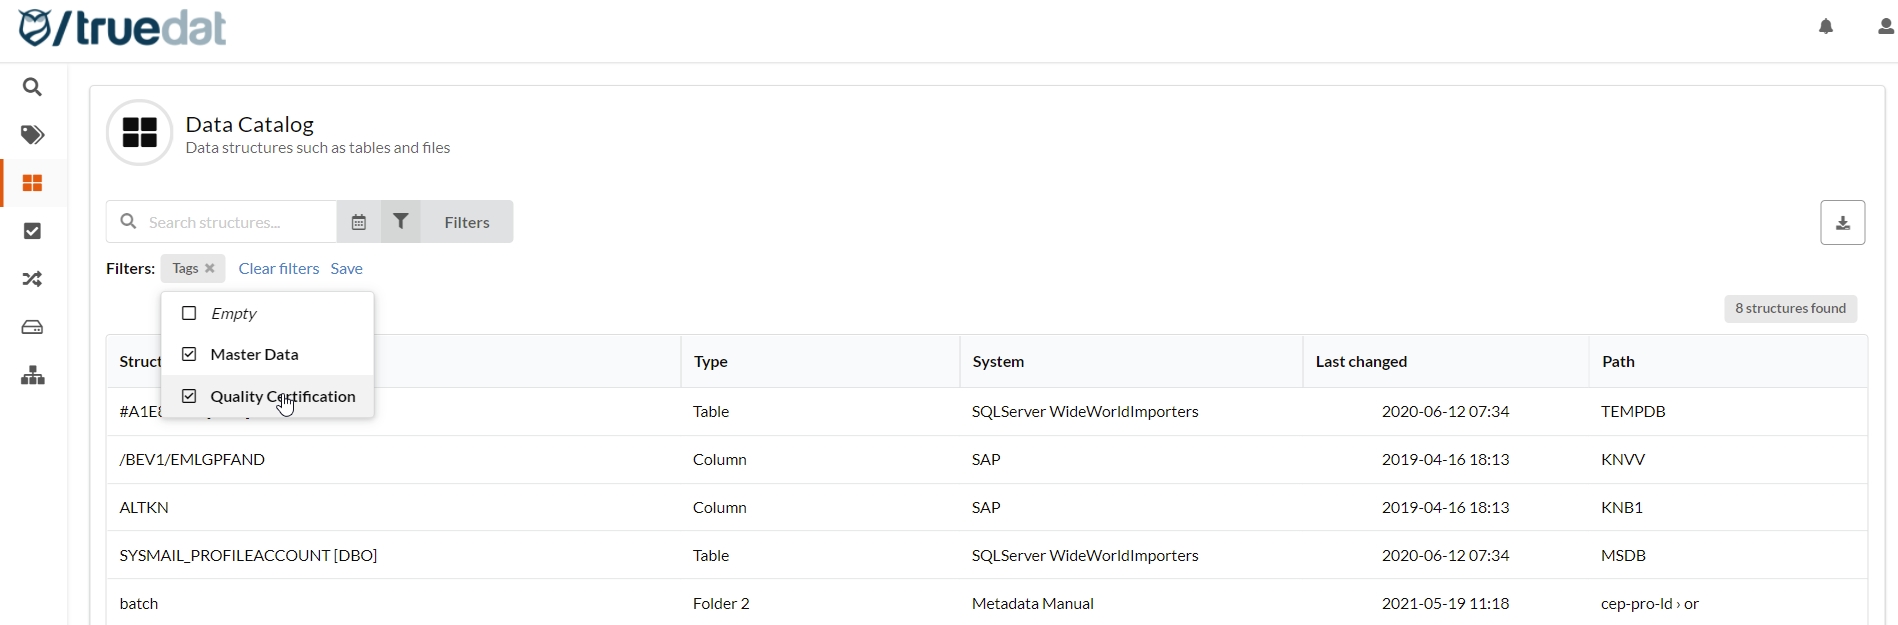Sort by the Last changed column header

click(1361, 362)
